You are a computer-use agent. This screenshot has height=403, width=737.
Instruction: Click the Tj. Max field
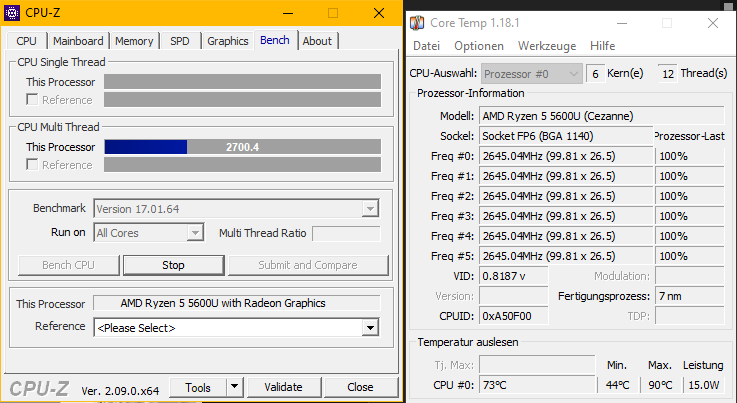coord(537,365)
